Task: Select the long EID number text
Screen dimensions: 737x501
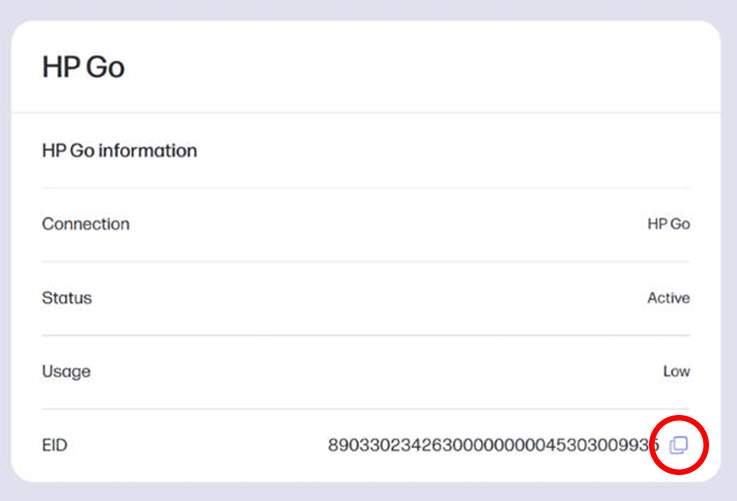Action: [492, 445]
